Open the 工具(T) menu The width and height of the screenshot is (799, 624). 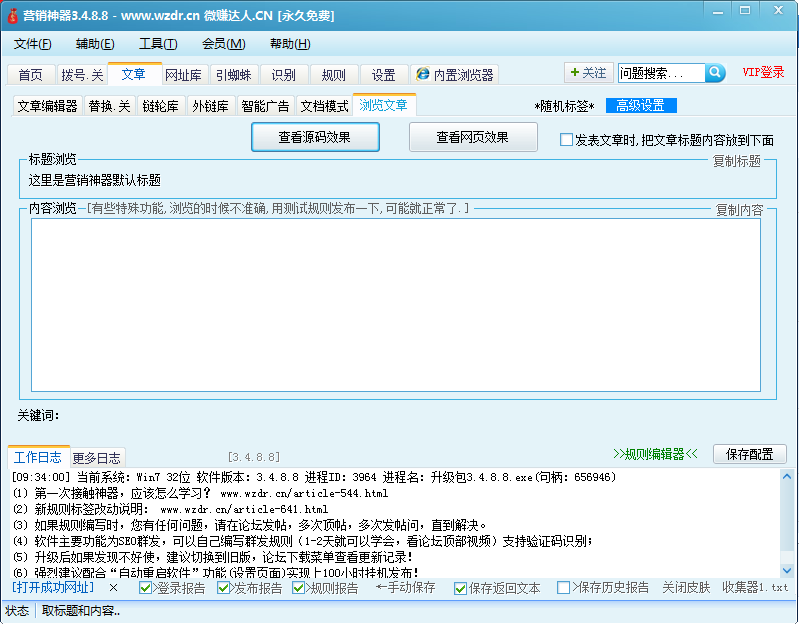[158, 44]
